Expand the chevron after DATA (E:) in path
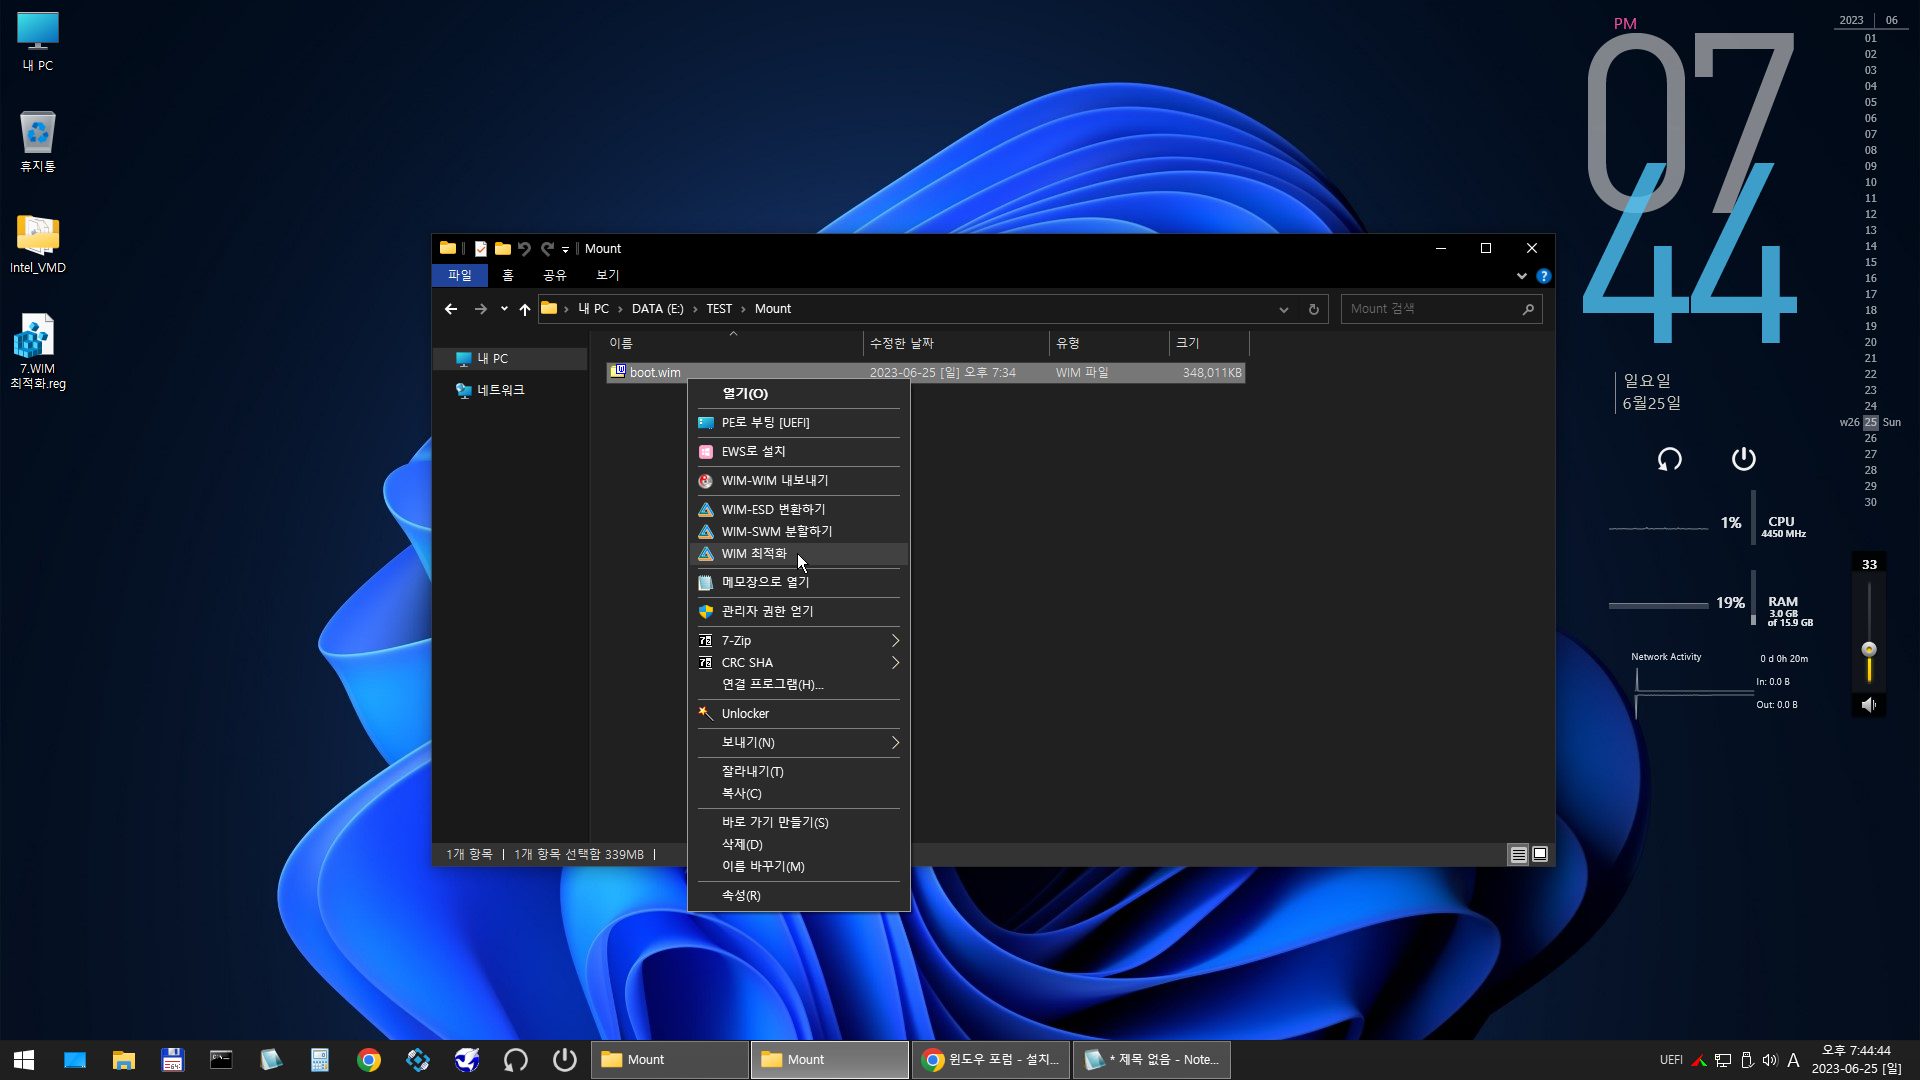Image resolution: width=1920 pixels, height=1080 pixels. click(x=695, y=309)
